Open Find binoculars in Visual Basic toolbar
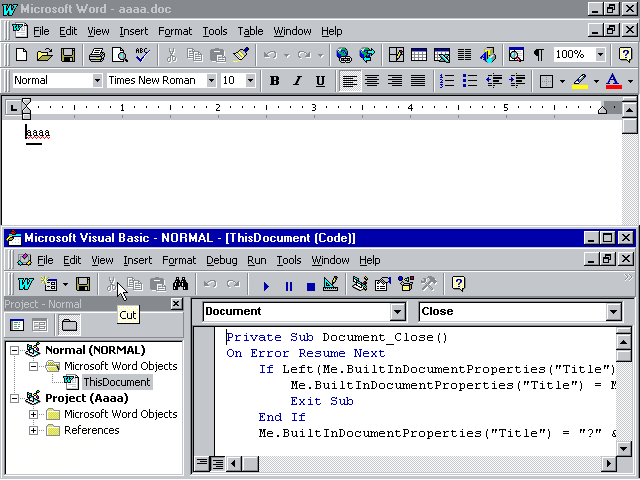This screenshot has height=480, width=640. click(180, 284)
